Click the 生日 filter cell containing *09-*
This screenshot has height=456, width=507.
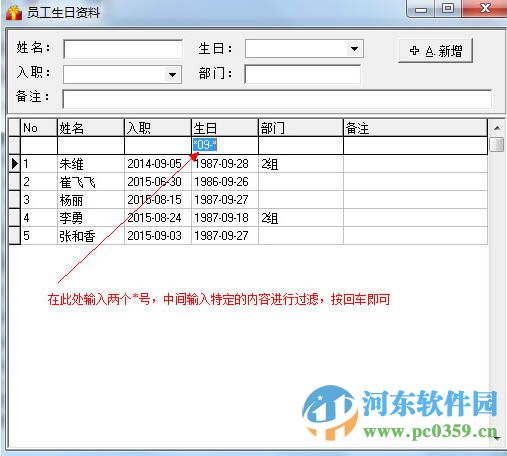tap(225, 145)
